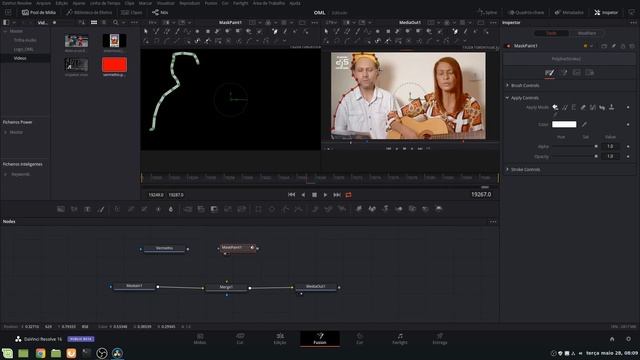Toggle Color keyframe dot in Inspector
640x360 pixels.
tap(628, 124)
